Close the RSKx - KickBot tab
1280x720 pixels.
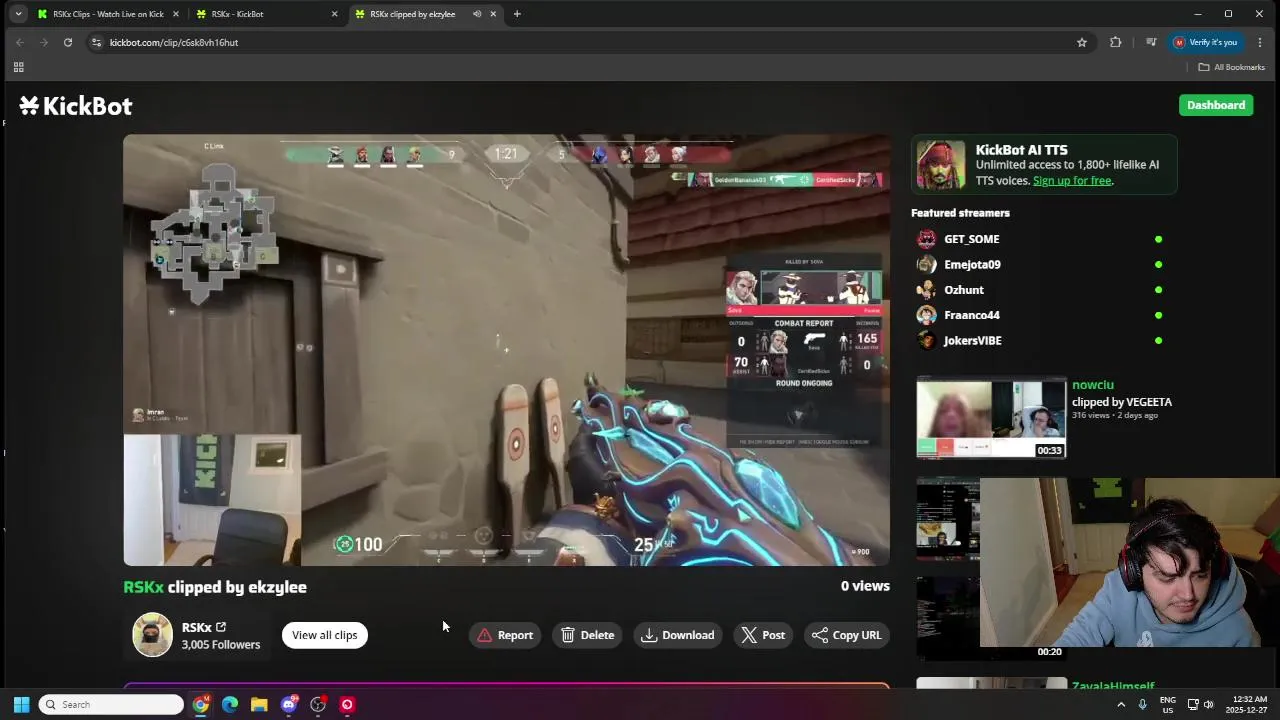click(334, 14)
